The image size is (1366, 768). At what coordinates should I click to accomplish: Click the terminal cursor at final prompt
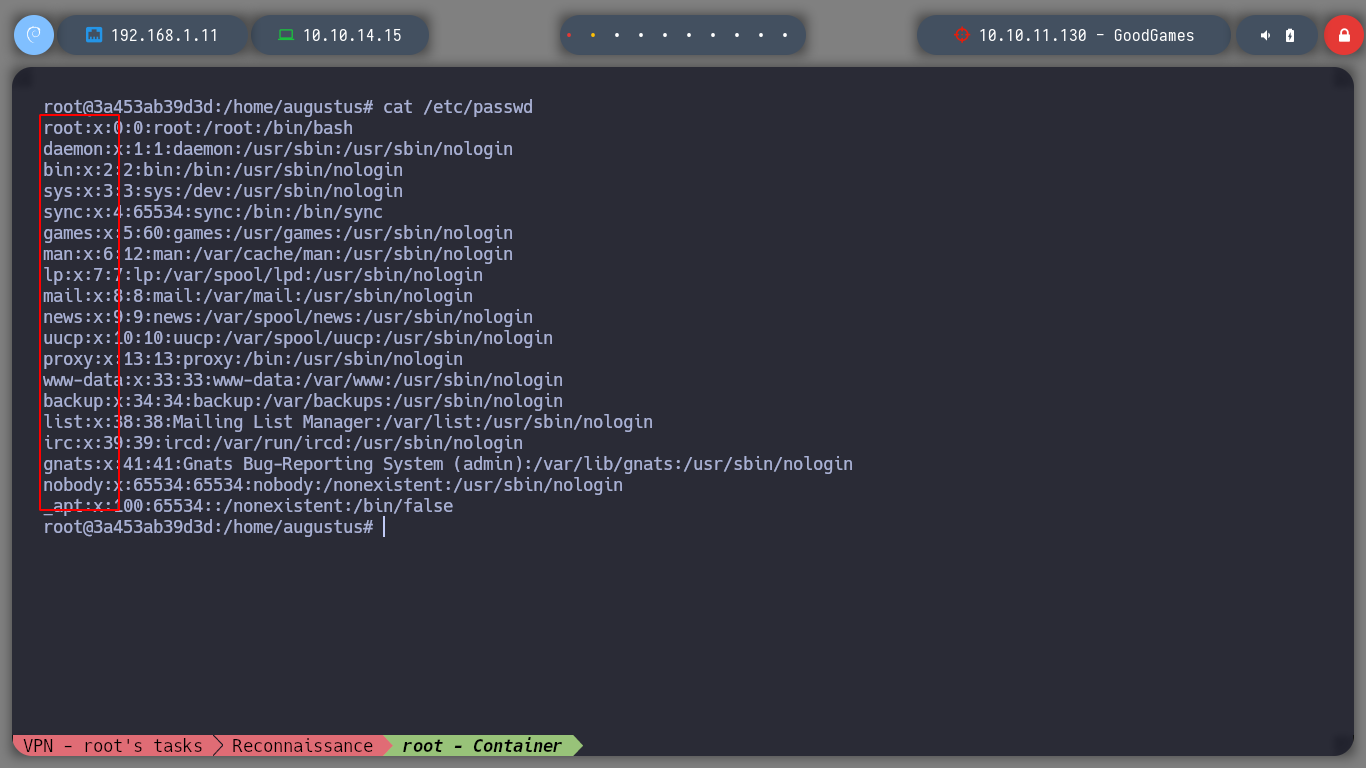384,527
